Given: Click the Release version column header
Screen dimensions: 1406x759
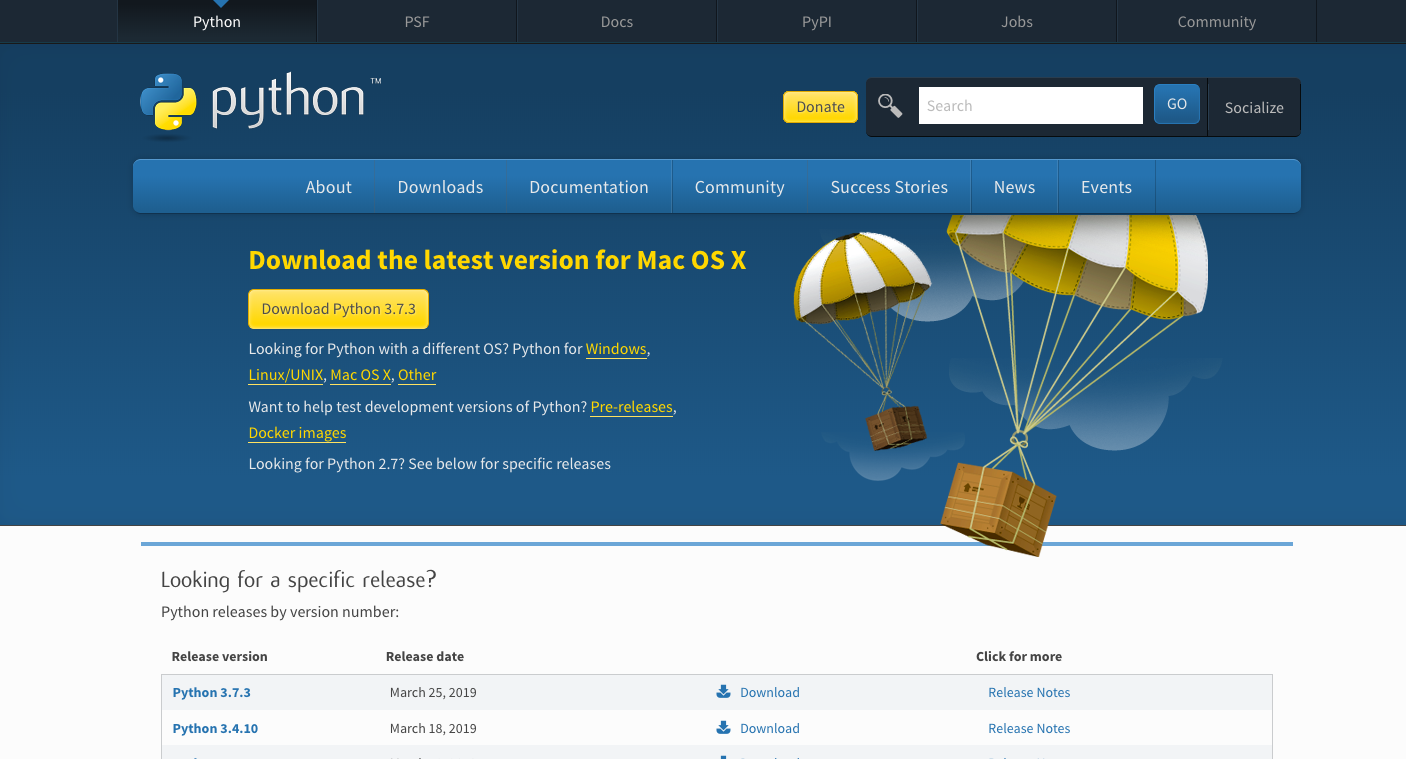Looking at the screenshot, I should pyautogui.click(x=220, y=657).
